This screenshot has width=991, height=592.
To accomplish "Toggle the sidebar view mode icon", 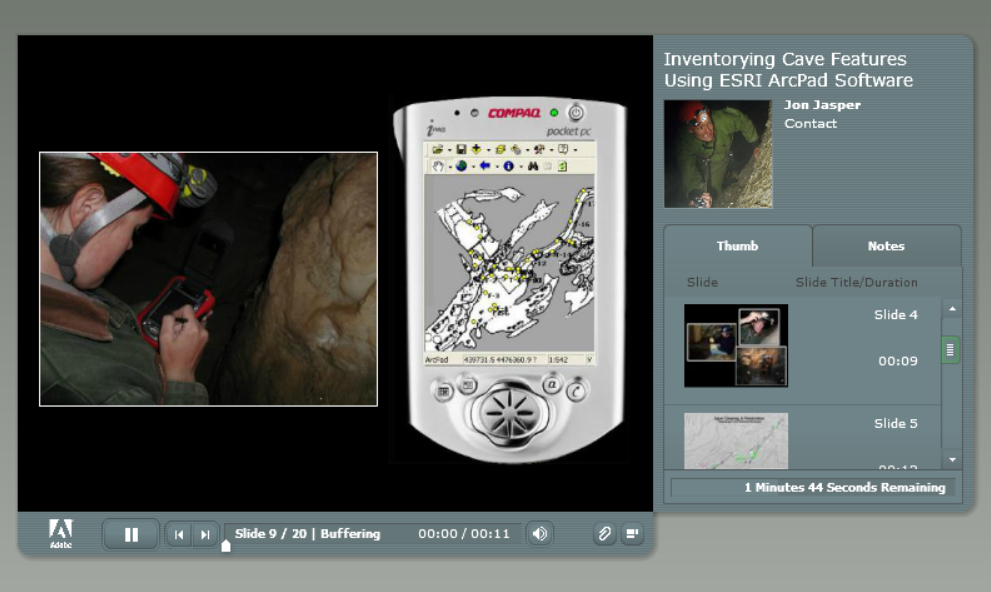I will coord(631,534).
